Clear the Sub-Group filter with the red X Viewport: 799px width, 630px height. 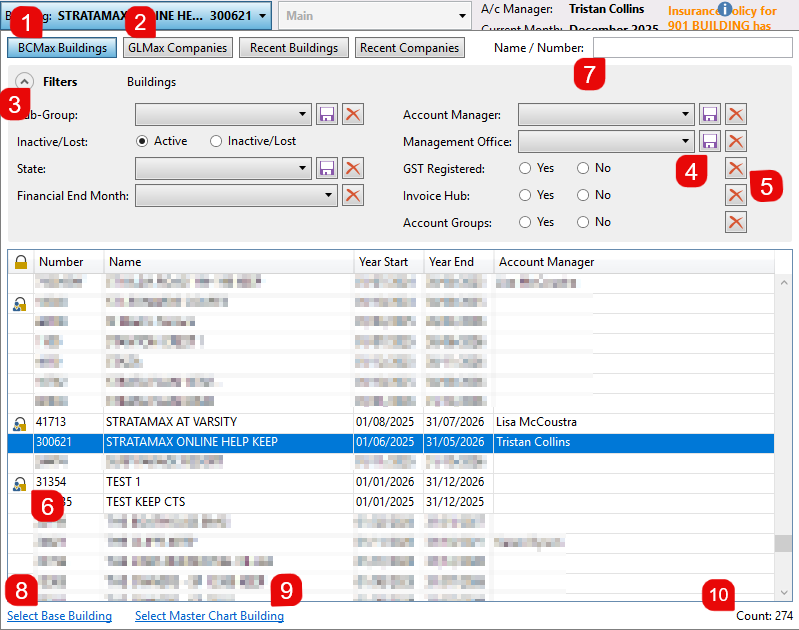(x=353, y=114)
